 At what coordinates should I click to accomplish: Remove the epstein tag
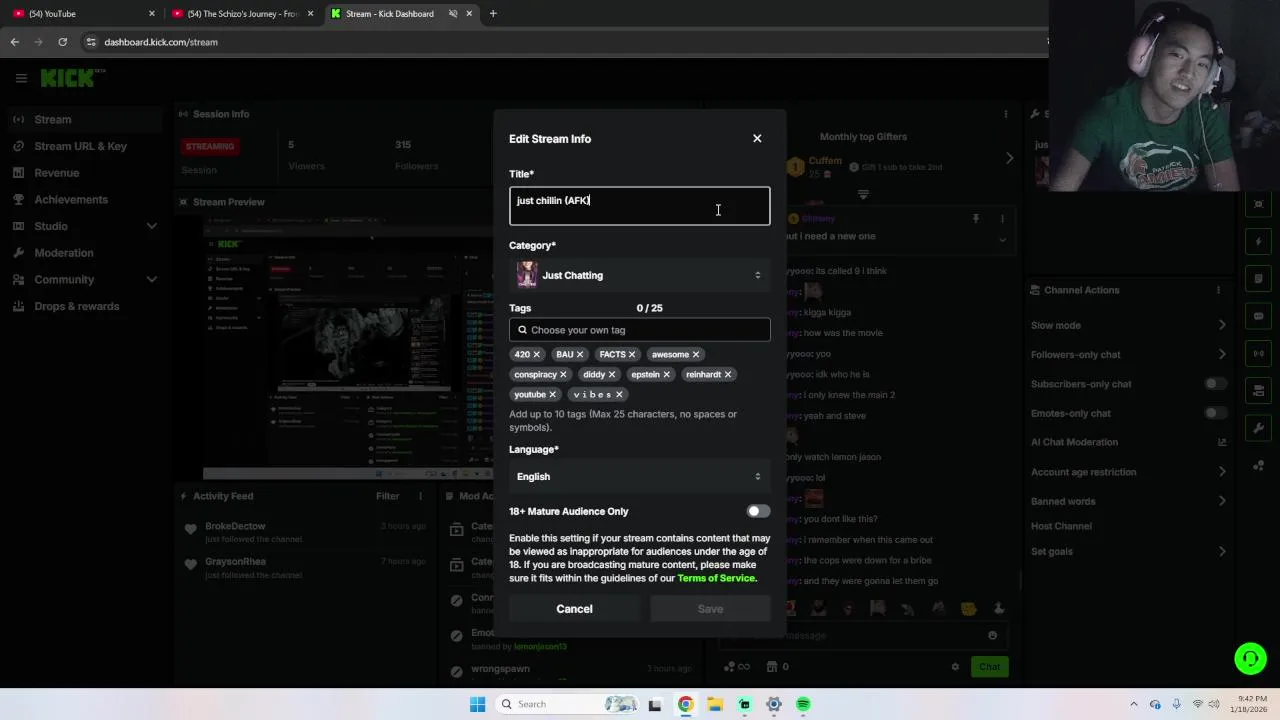pos(666,374)
